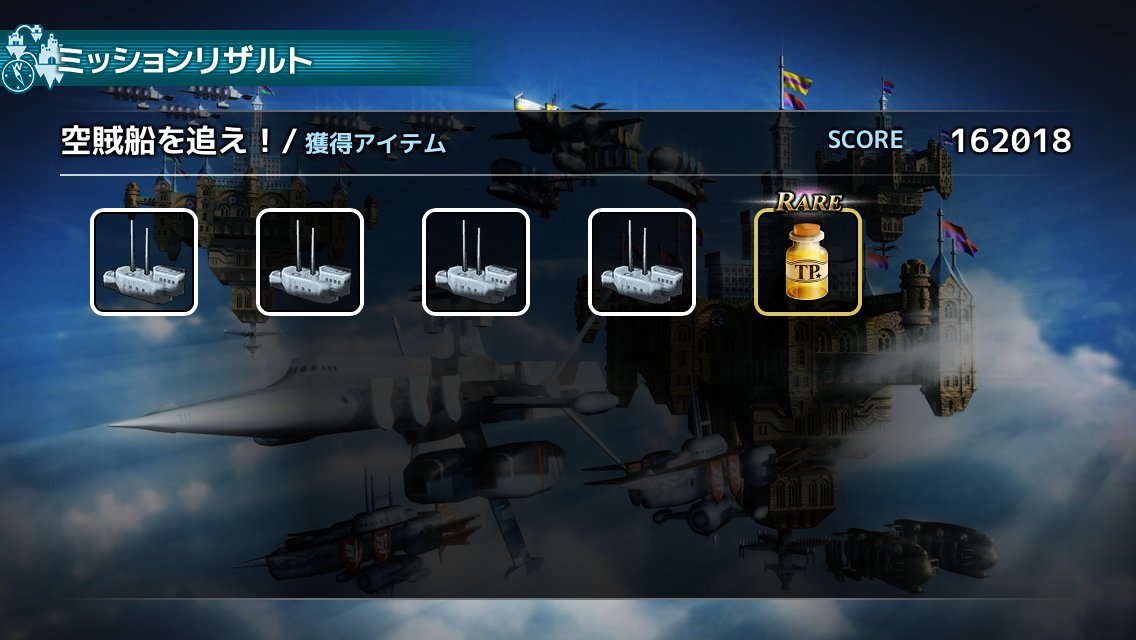Click the ミッションリザルト header title
Screen dimensions: 1136x640
[x=185, y=60]
